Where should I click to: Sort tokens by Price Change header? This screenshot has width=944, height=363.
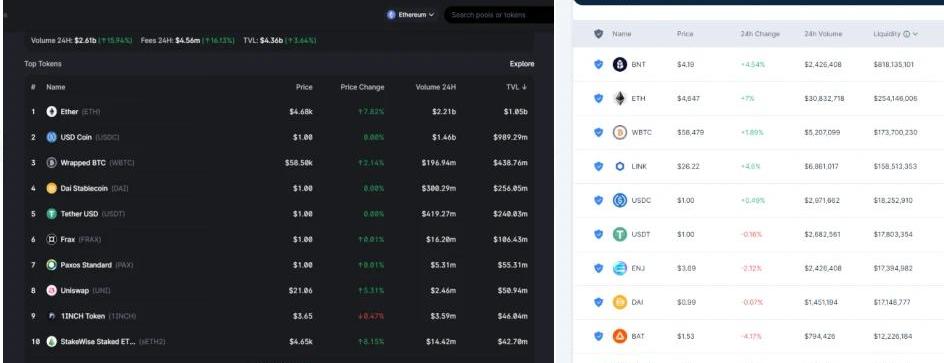[x=362, y=87]
